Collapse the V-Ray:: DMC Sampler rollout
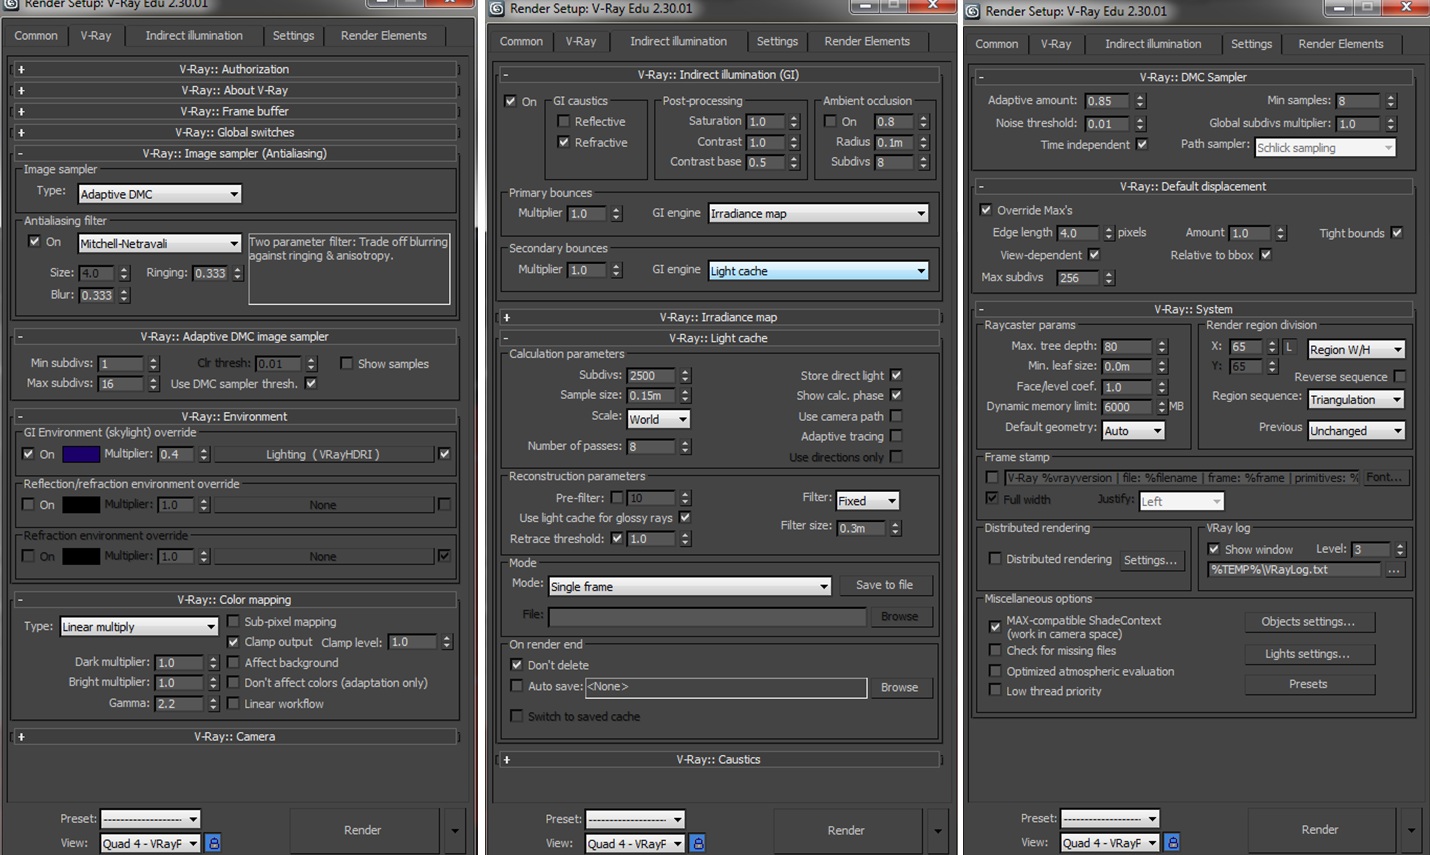 pyautogui.click(x=1192, y=77)
